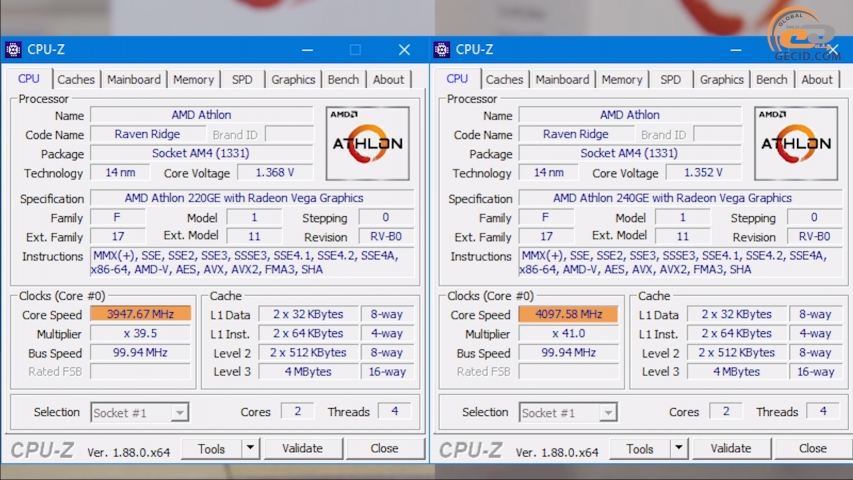Select the SPD tab in left window
Viewport: 853px width, 480px height.
(242, 79)
